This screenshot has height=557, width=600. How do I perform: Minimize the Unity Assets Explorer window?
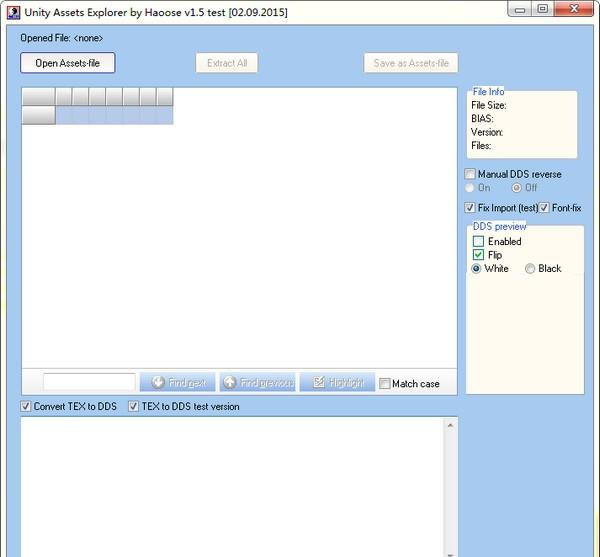coord(520,9)
